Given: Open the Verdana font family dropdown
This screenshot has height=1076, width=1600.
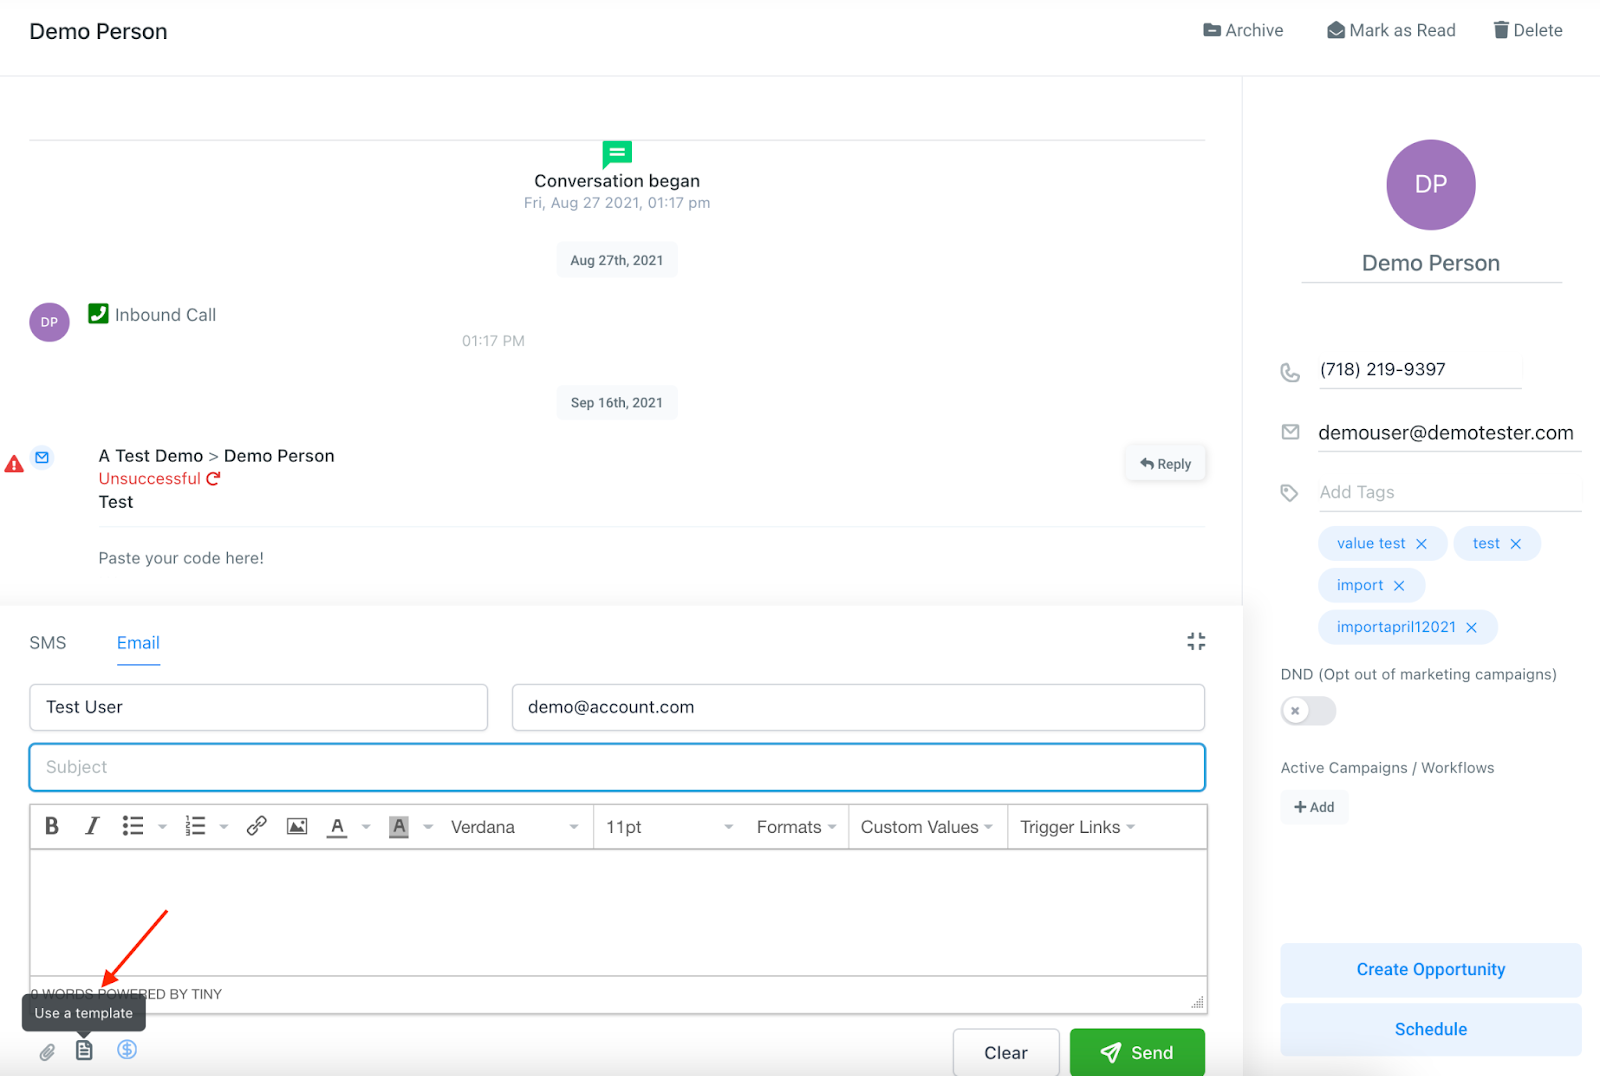Looking at the screenshot, I should pyautogui.click(x=514, y=827).
